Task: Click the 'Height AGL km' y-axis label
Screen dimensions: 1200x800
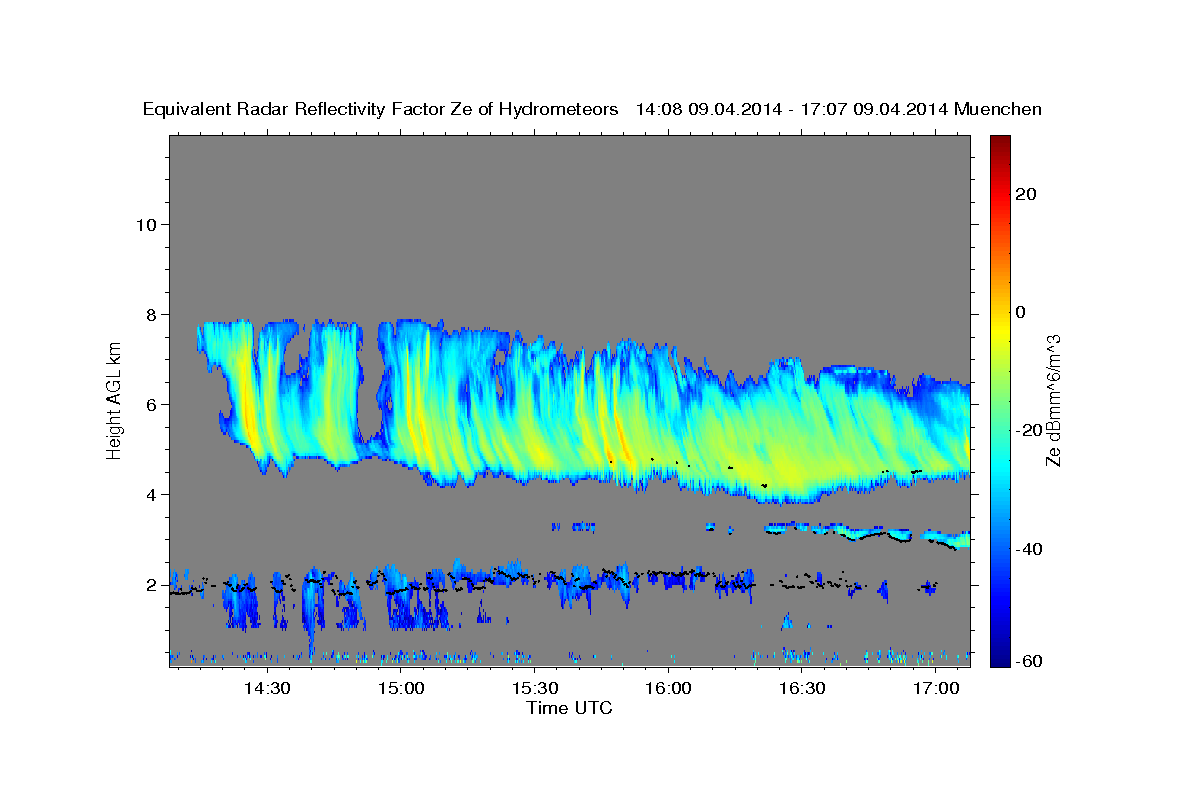Action: tap(114, 399)
